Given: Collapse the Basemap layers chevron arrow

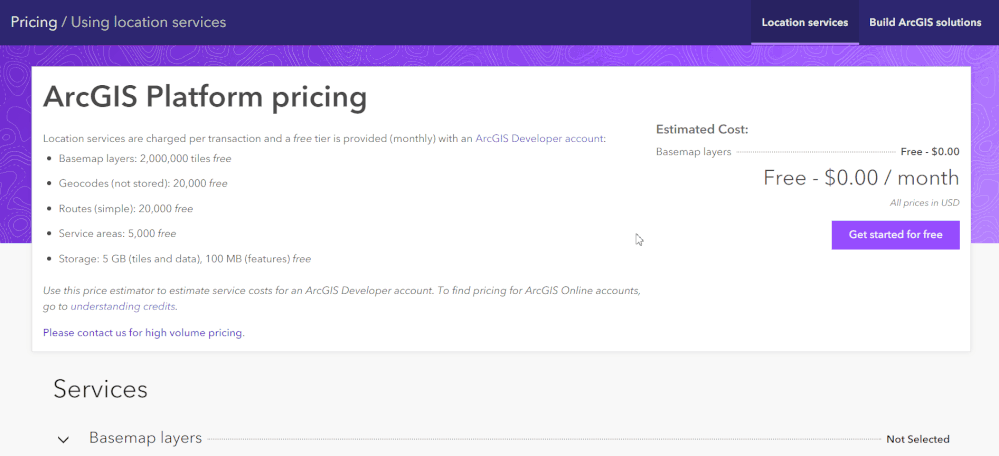Looking at the screenshot, I should [63, 440].
